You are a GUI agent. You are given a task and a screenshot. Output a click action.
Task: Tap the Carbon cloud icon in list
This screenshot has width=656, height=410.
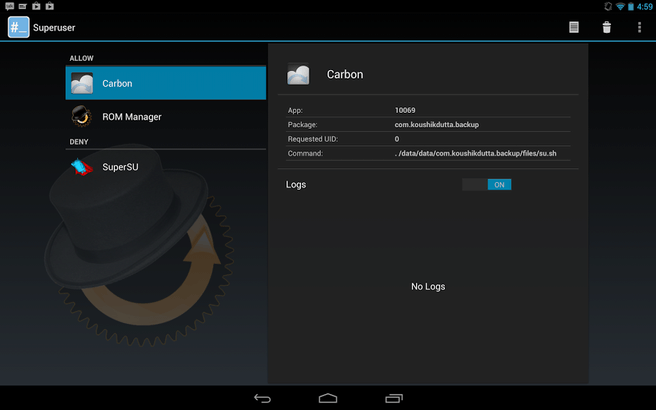pos(82,83)
